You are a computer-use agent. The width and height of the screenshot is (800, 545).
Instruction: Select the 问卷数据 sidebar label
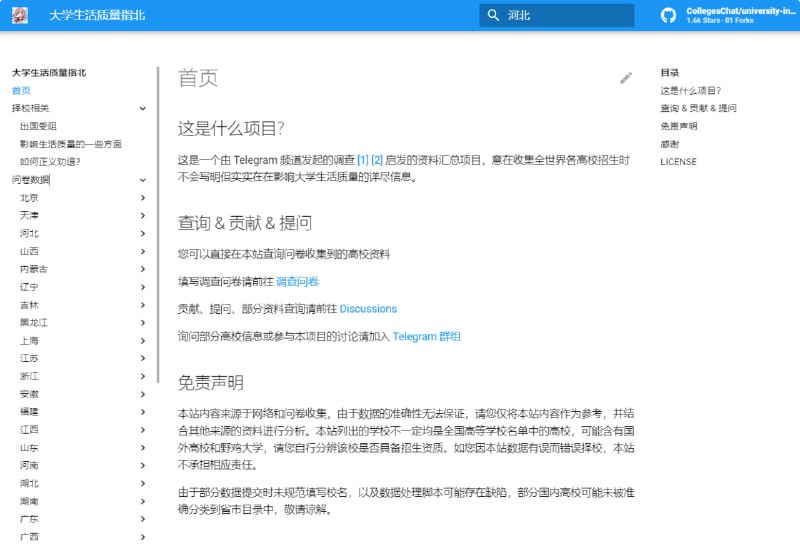pyautogui.click(x=31, y=180)
